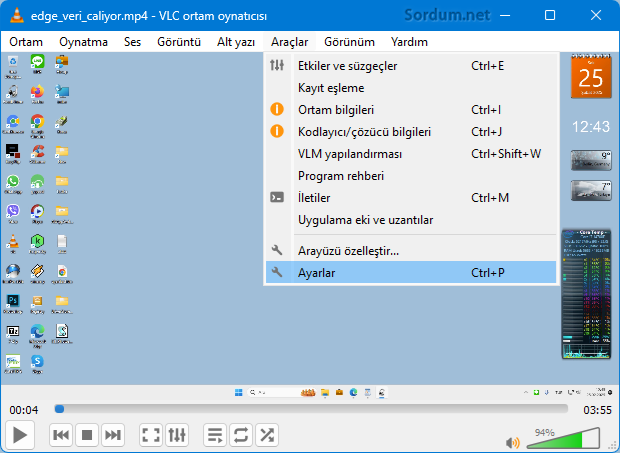Click Windows Start button in video taskbar

[238, 393]
